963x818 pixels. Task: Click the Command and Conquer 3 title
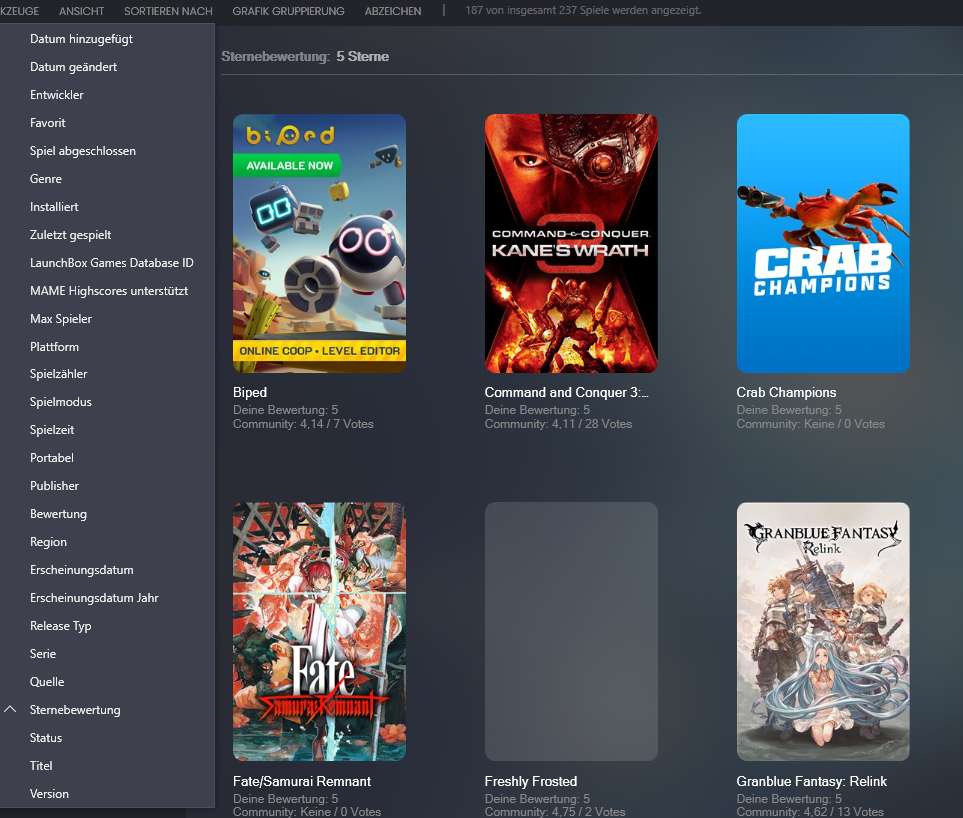point(566,392)
